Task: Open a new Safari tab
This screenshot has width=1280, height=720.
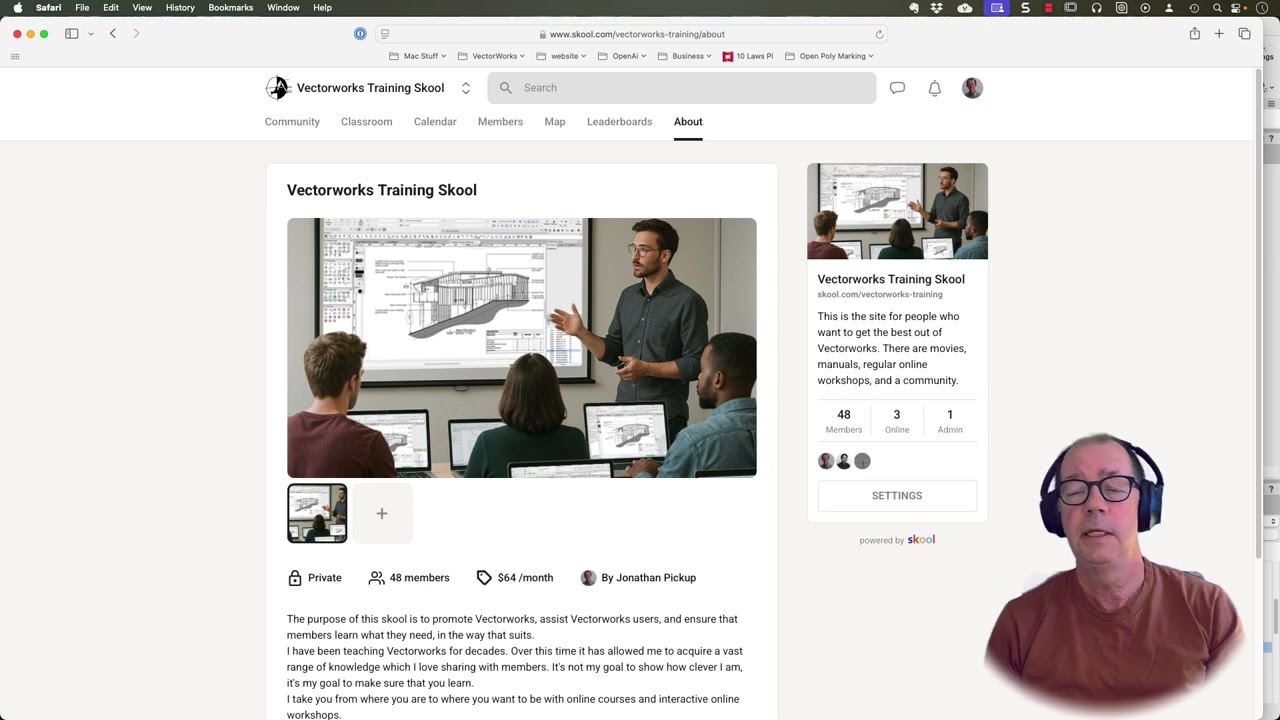Action: click(1219, 34)
